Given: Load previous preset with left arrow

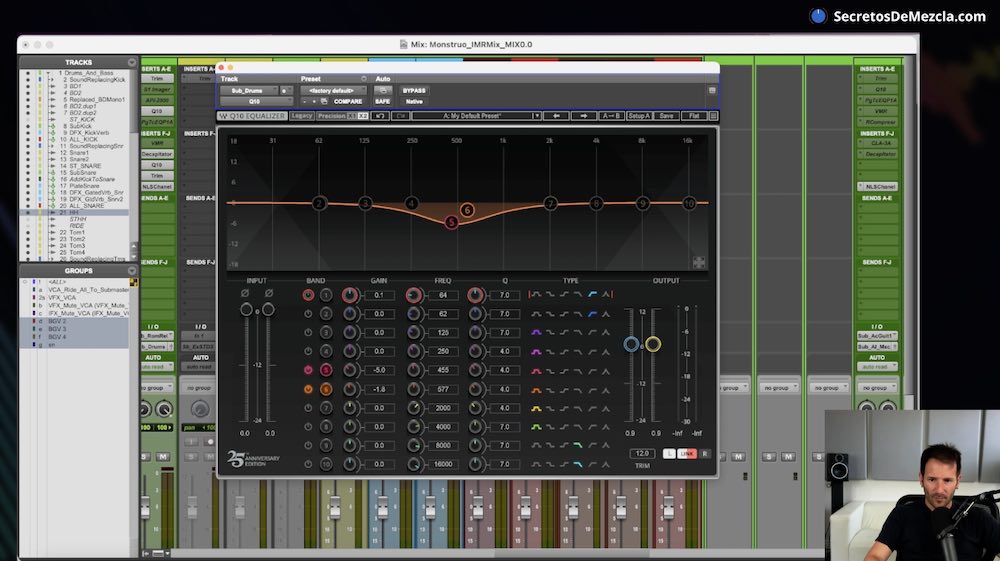Looking at the screenshot, I should pyautogui.click(x=557, y=116).
